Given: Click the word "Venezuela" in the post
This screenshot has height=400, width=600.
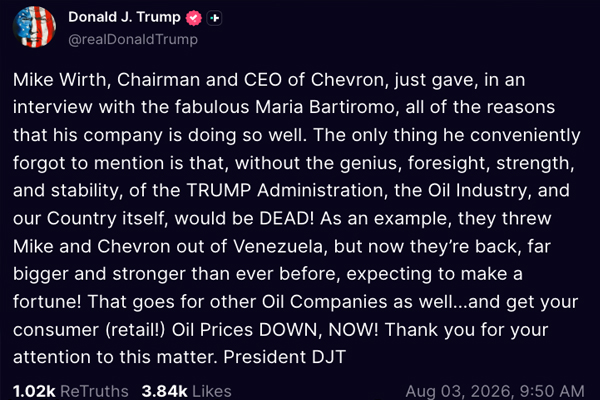Looking at the screenshot, I should coord(280,246).
